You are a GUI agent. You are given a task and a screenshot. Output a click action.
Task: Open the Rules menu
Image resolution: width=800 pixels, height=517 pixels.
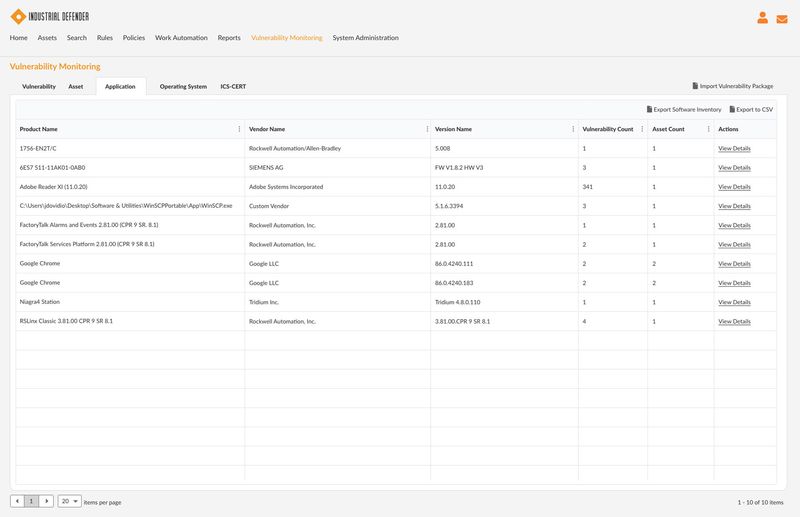(105, 38)
